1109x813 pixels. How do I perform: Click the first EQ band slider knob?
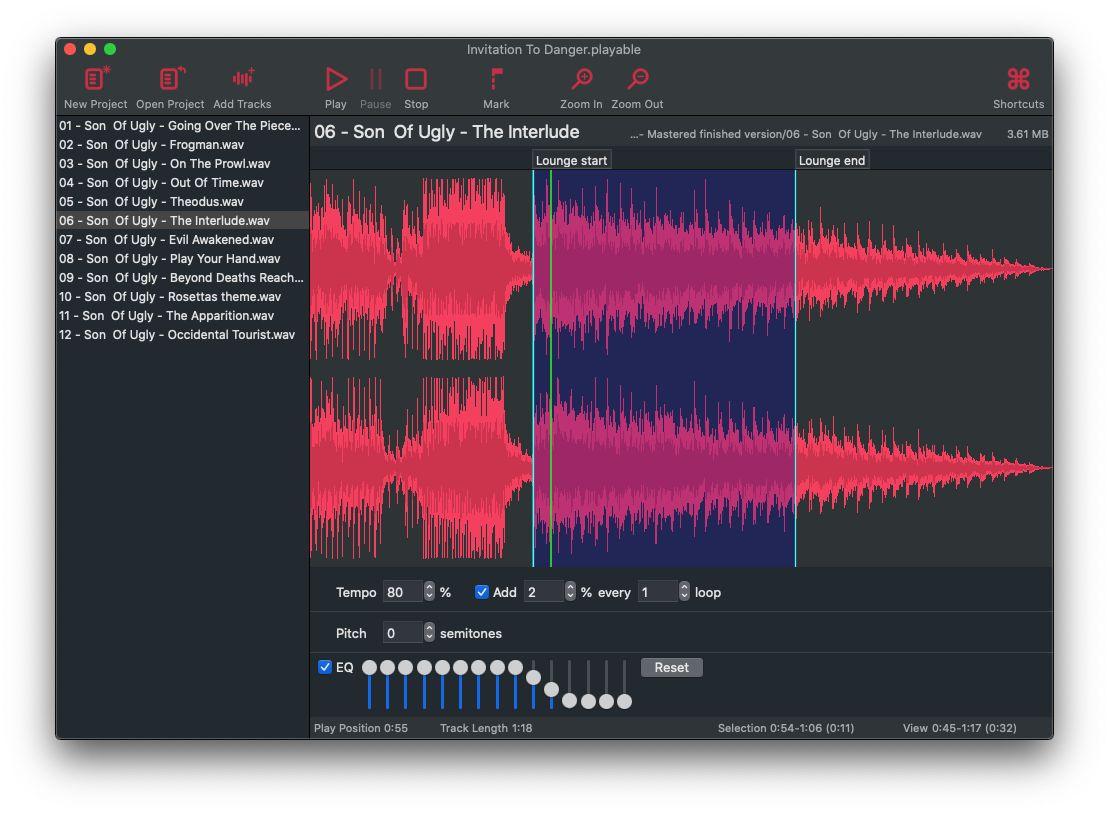tap(370, 667)
